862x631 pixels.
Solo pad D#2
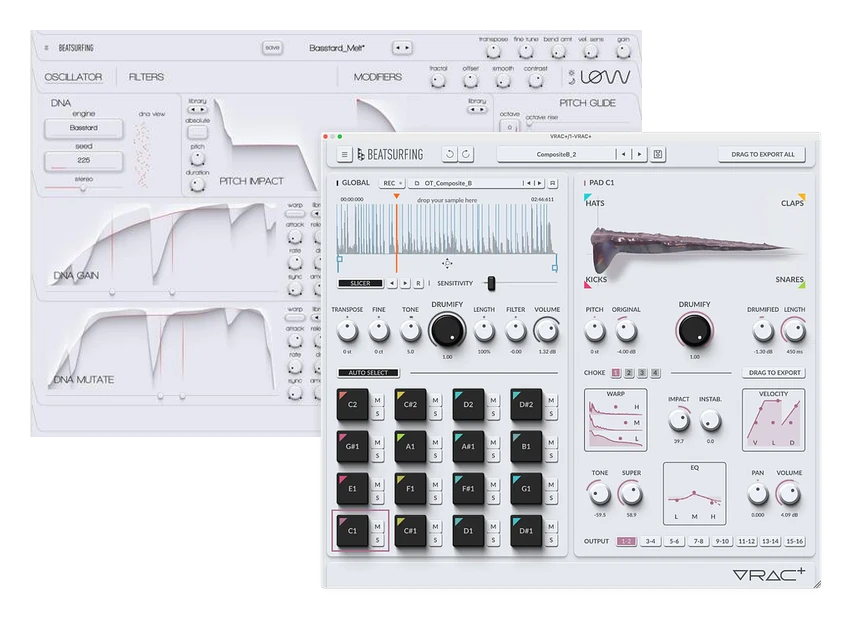tap(551, 413)
